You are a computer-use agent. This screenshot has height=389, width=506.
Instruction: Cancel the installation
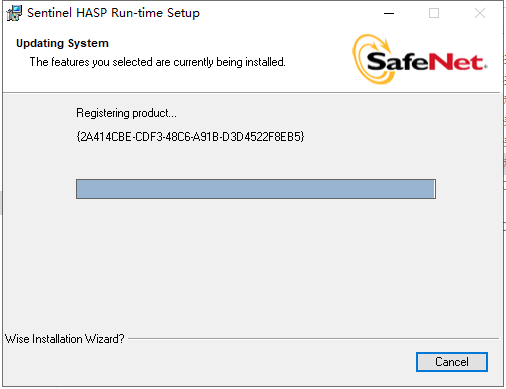click(452, 362)
